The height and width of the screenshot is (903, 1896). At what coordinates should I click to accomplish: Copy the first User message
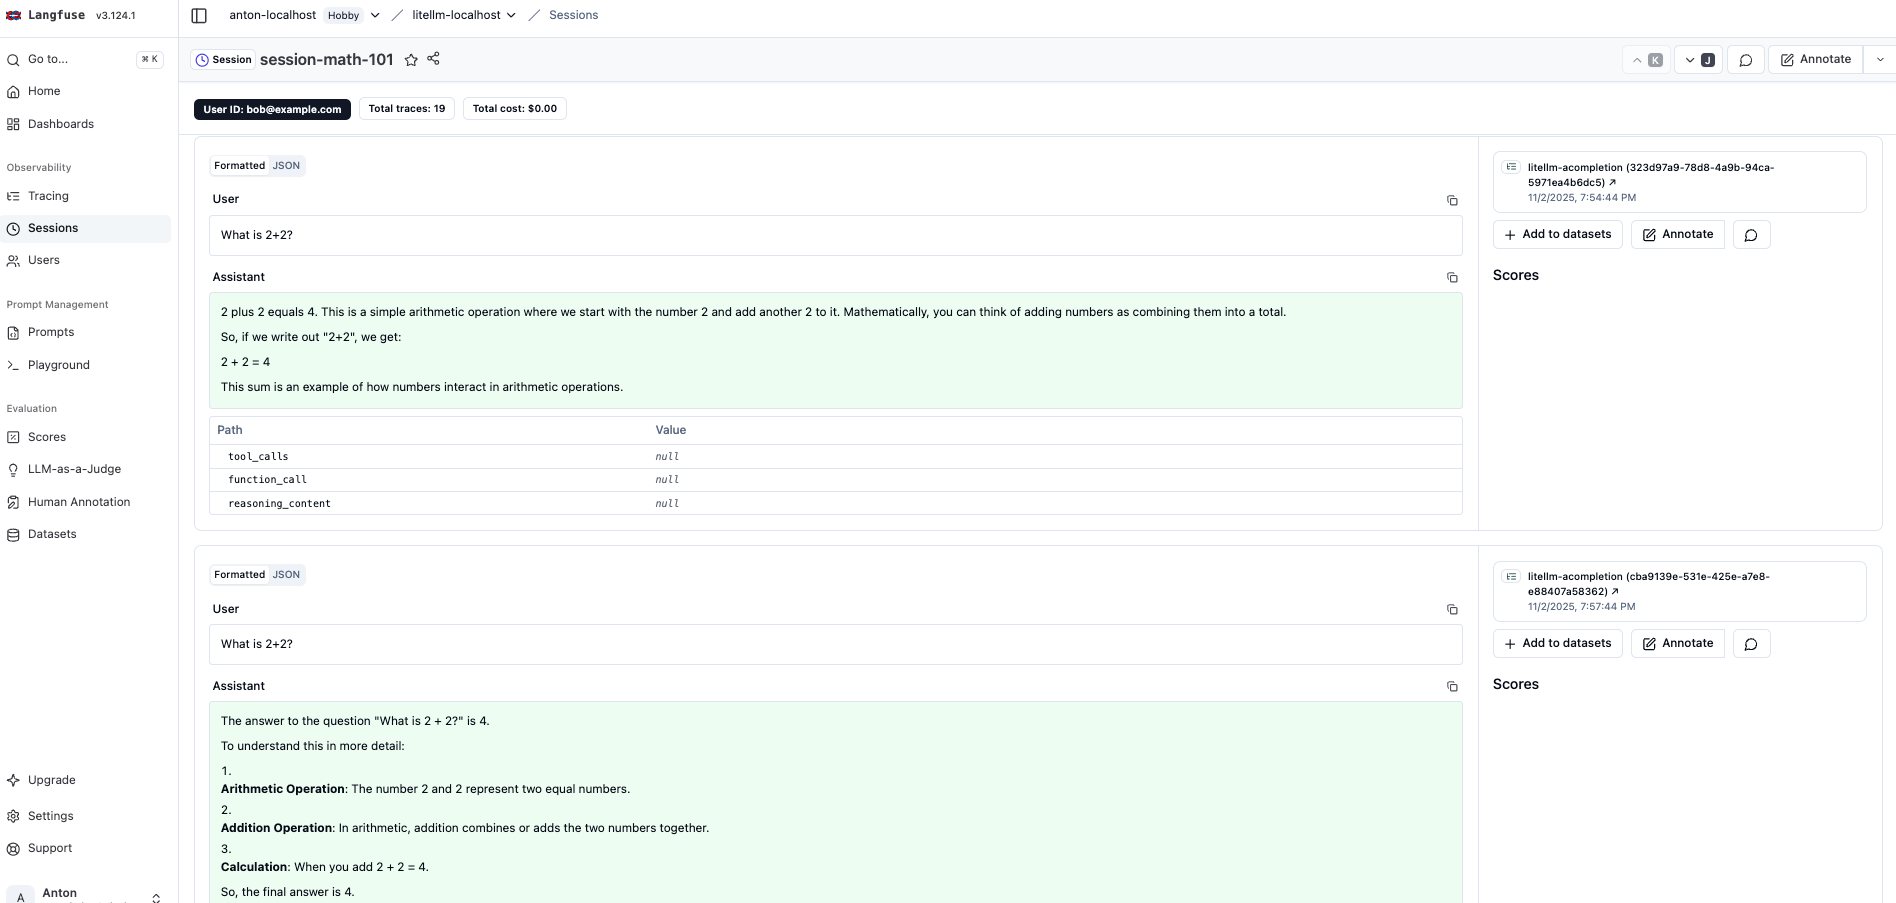tap(1452, 201)
